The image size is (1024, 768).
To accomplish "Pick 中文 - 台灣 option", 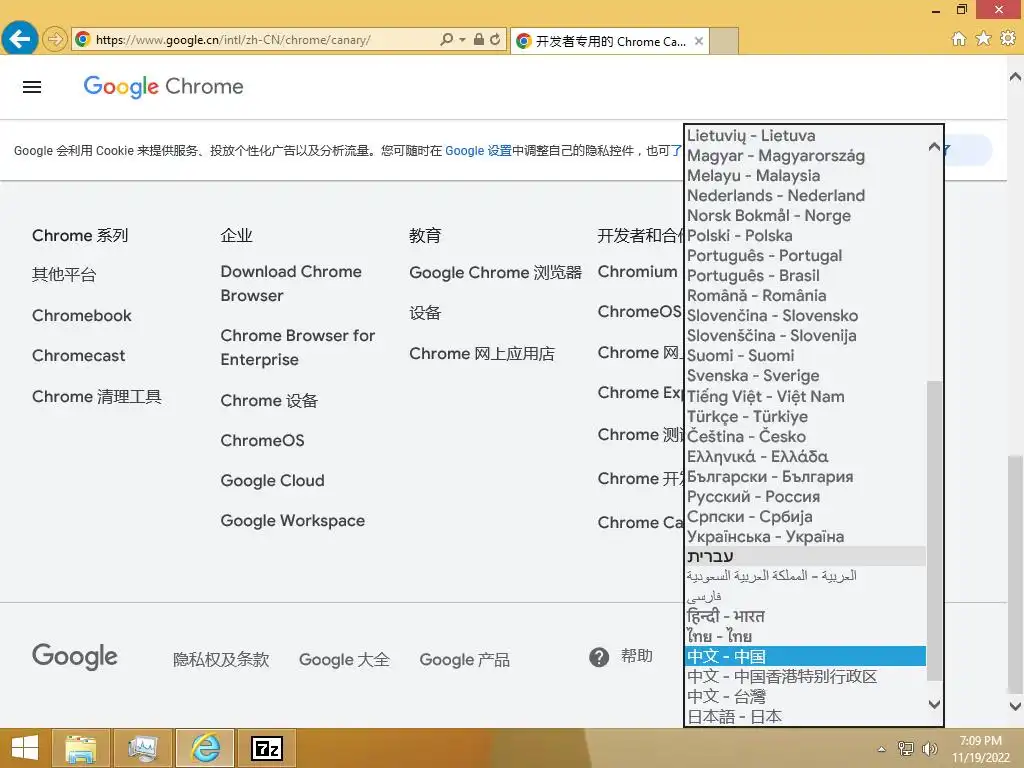I will pyautogui.click(x=805, y=696).
